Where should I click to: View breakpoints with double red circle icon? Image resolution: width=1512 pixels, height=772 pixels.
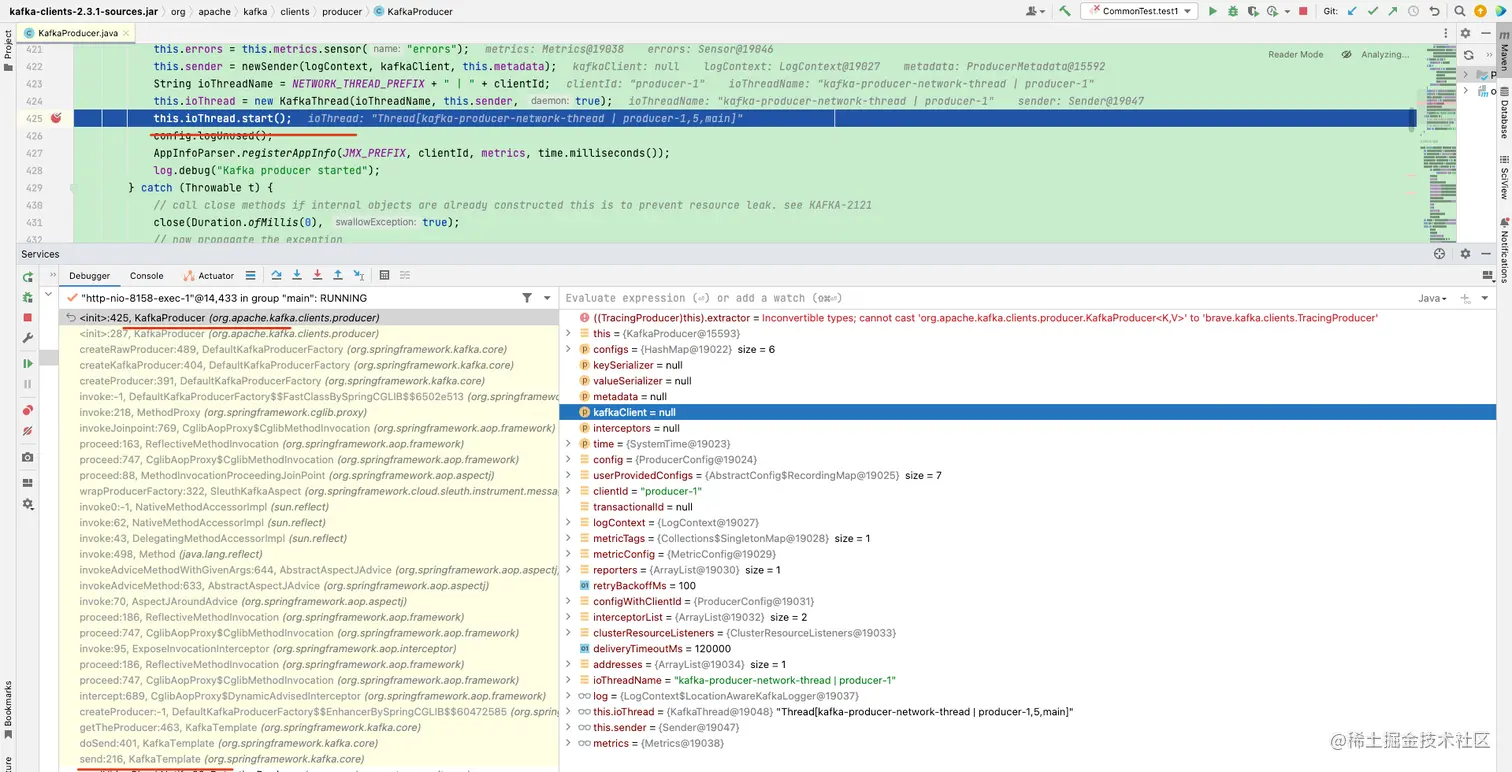pyautogui.click(x=28, y=410)
